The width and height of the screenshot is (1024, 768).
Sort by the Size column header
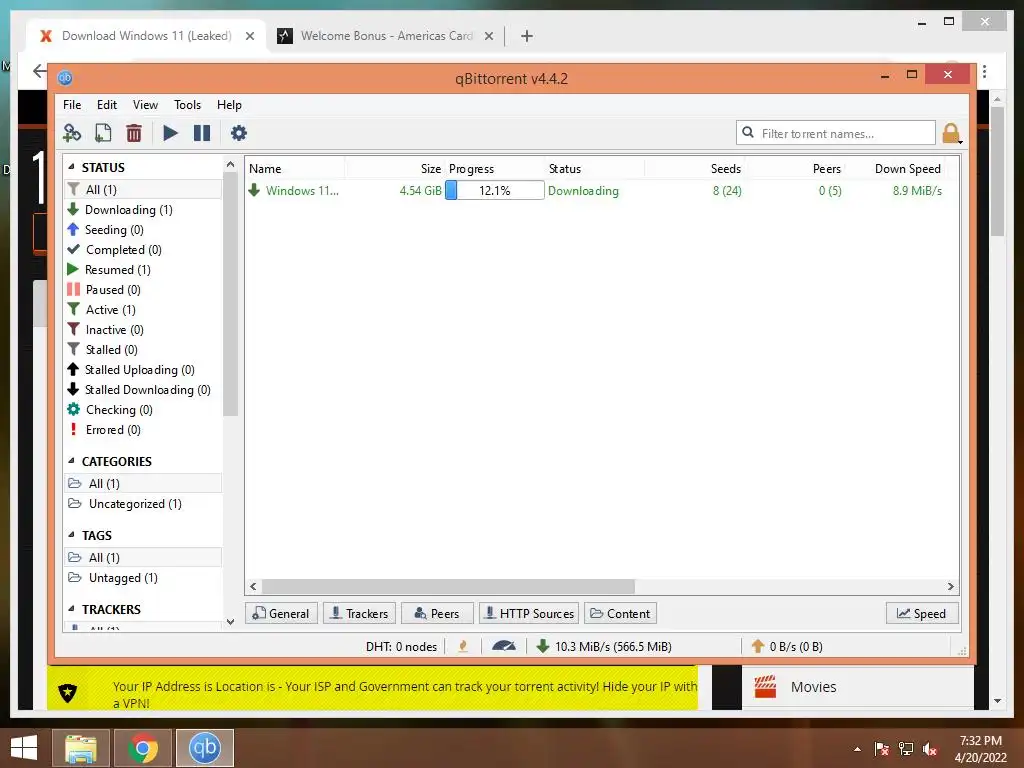pyautogui.click(x=430, y=168)
